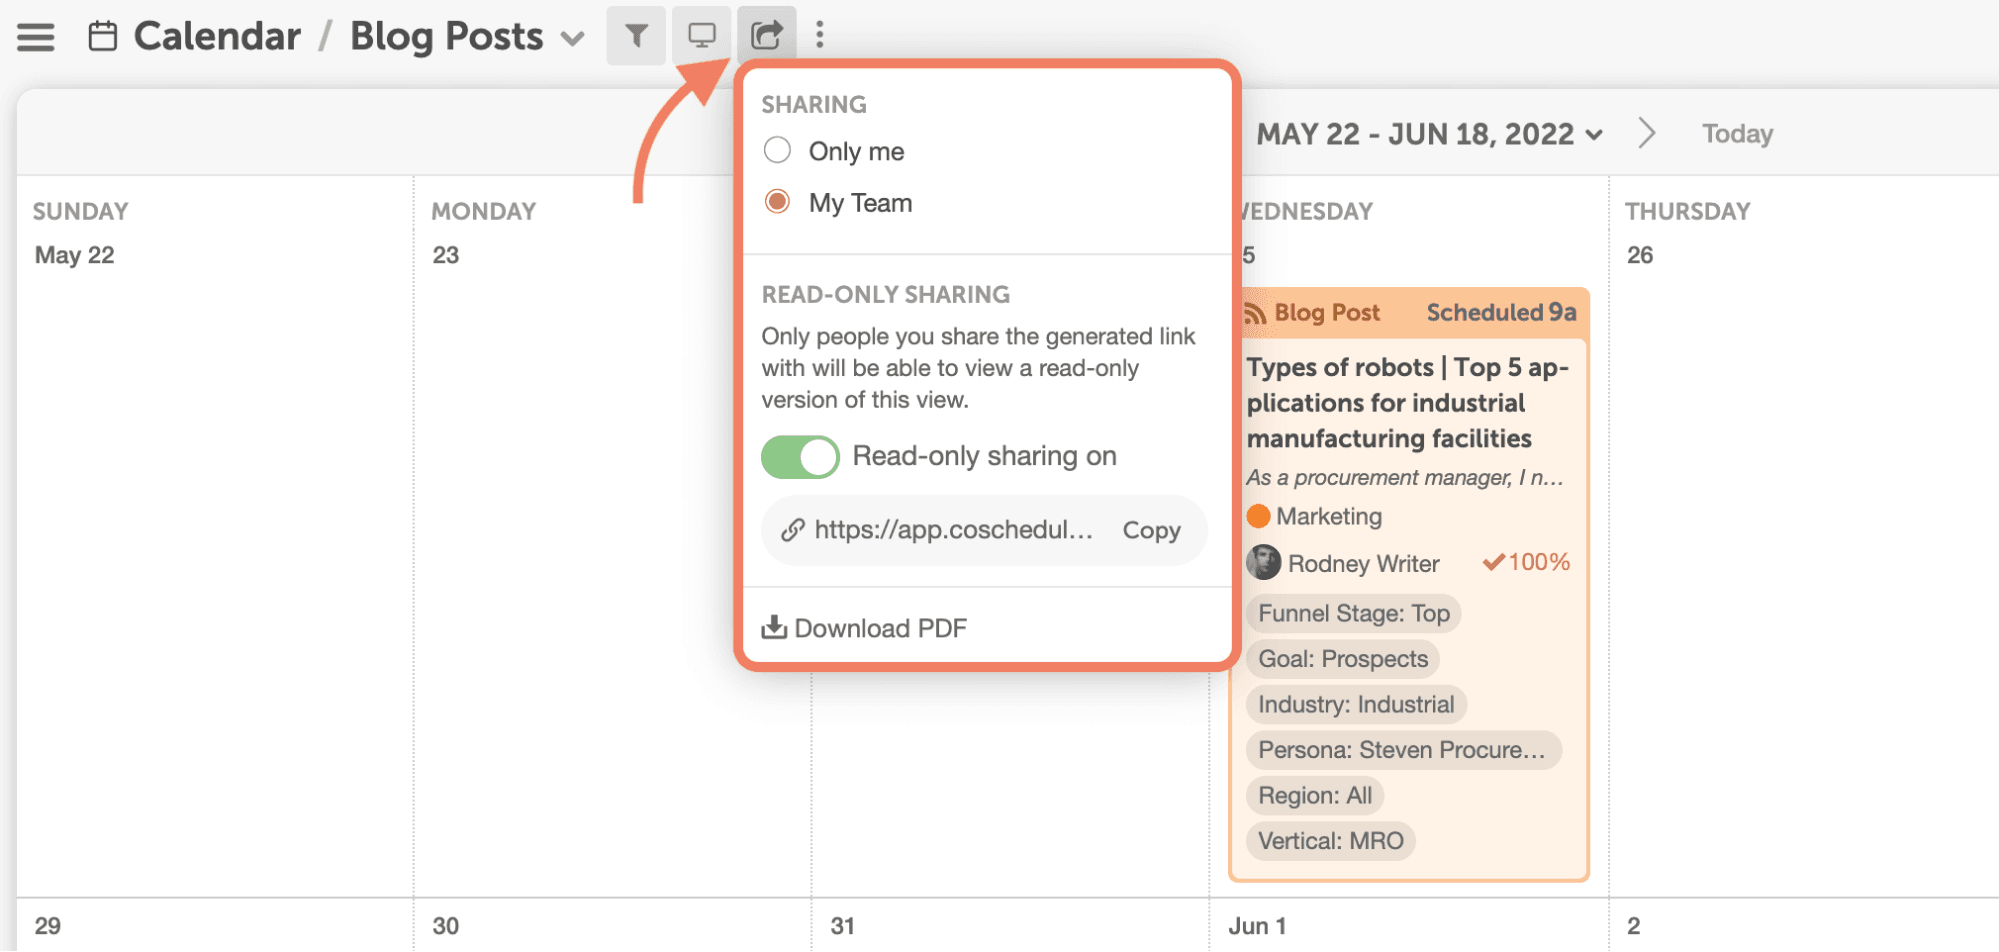Go to next date range with right chevron
Image resolution: width=1999 pixels, height=952 pixels.
pyautogui.click(x=1646, y=133)
